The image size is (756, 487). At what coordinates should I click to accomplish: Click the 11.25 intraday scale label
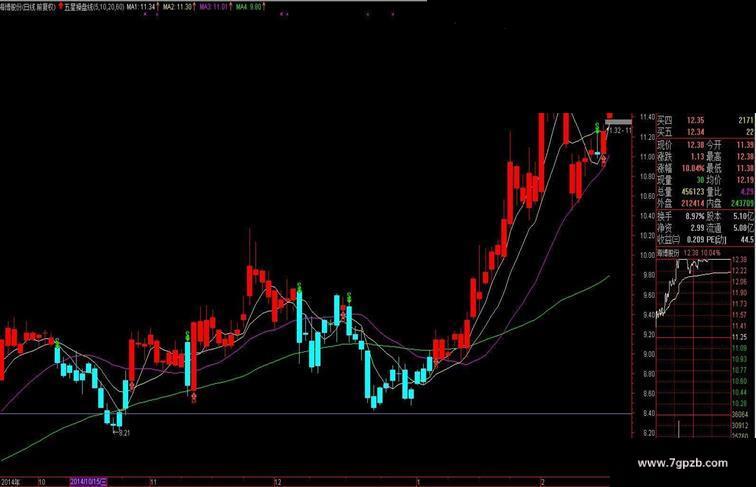tap(740, 337)
